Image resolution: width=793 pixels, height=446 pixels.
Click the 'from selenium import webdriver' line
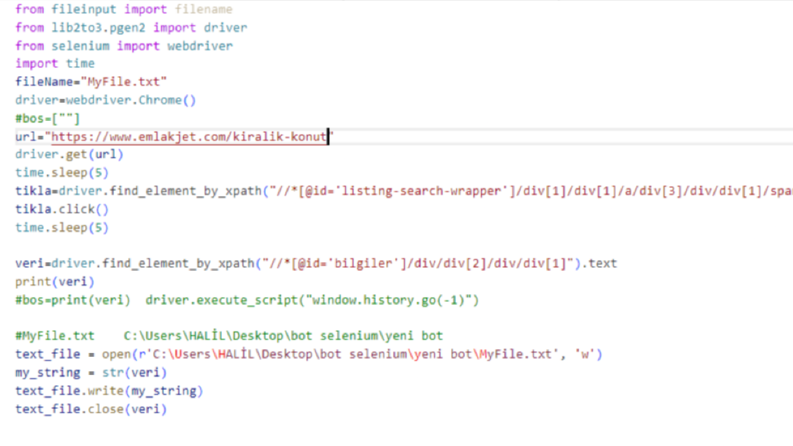pyautogui.click(x=124, y=46)
